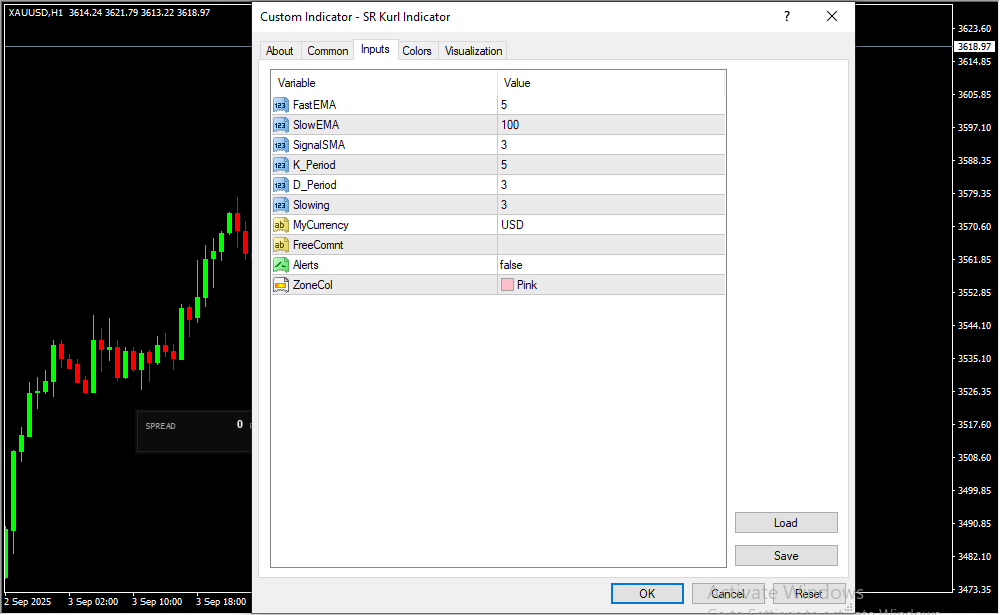1000x615 pixels.
Task: Switch to the About tab
Action: tap(280, 51)
